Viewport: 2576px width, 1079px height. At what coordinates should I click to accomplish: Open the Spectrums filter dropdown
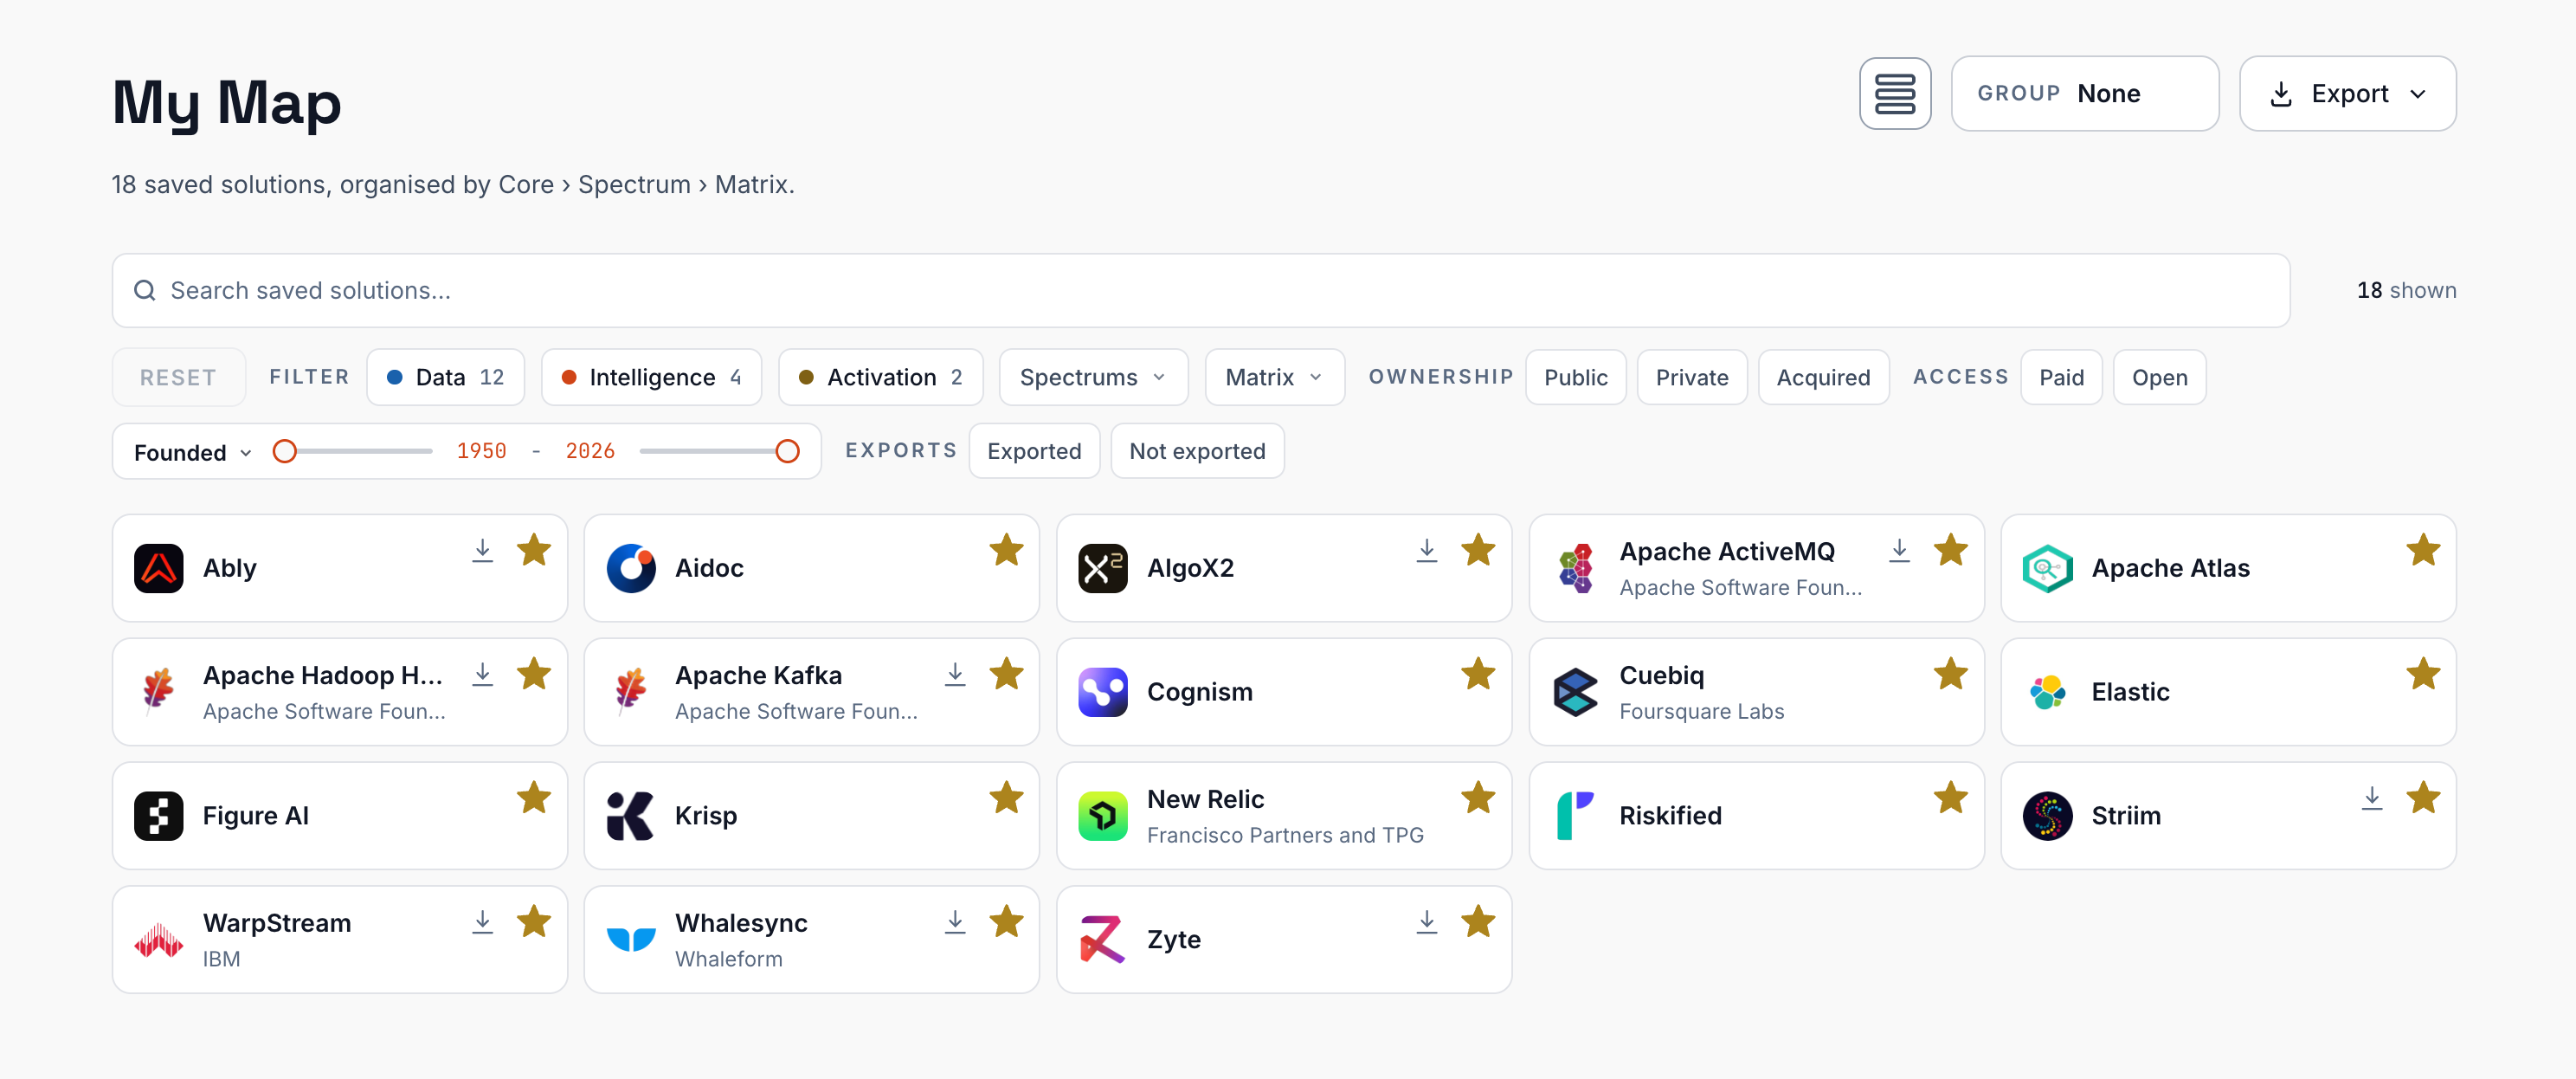(x=1093, y=378)
